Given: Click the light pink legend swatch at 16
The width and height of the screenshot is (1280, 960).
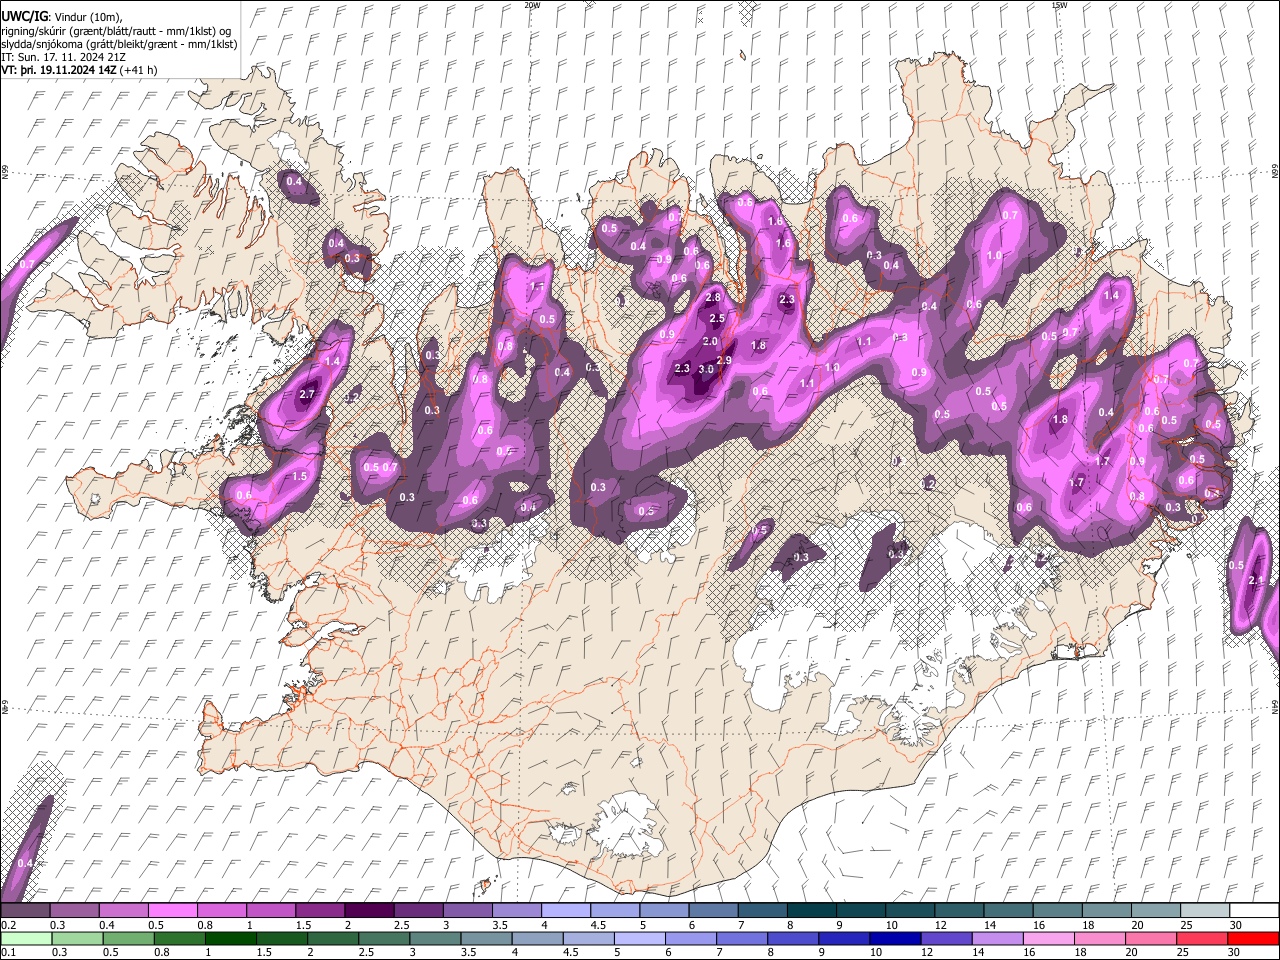Looking at the screenshot, I should coord(1048,938).
